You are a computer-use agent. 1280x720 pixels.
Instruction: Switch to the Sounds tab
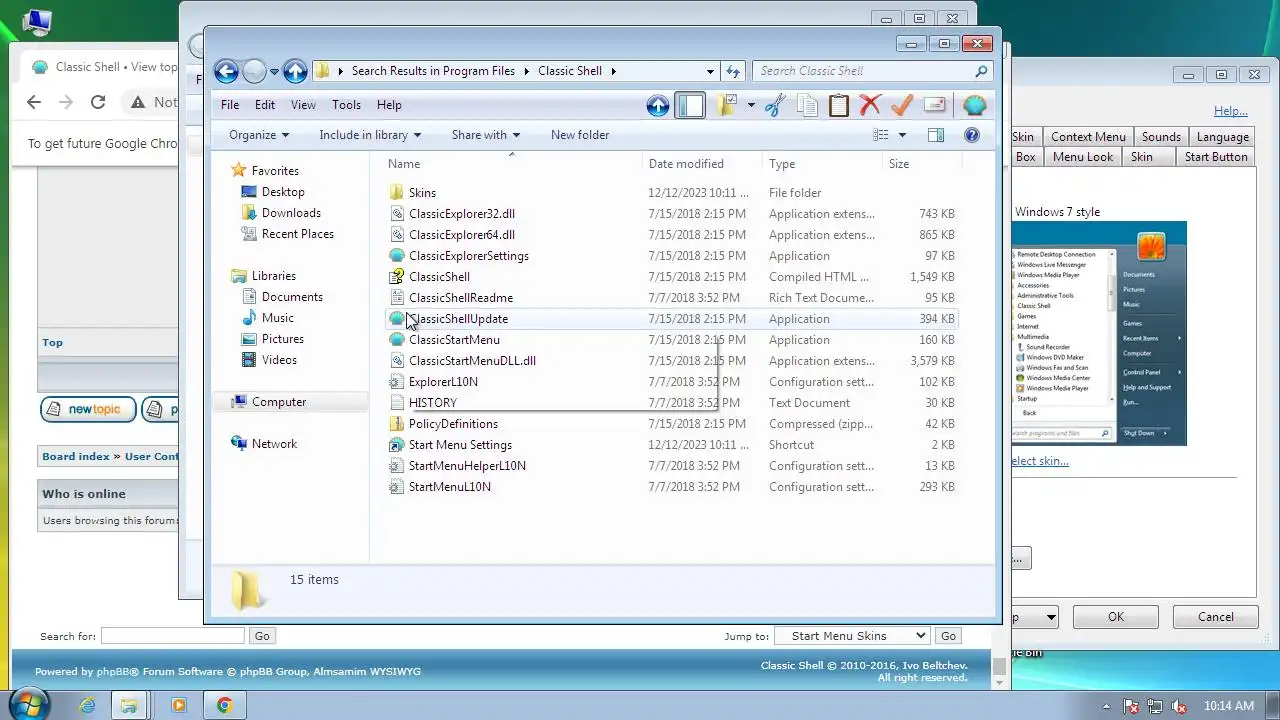[x=1161, y=137]
